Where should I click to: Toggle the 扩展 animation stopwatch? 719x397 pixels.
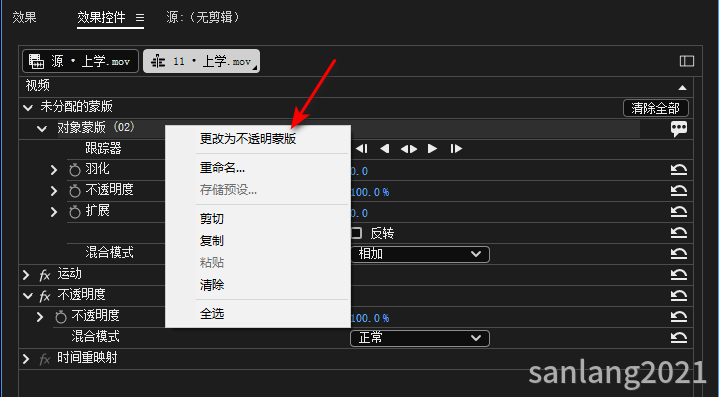75,212
